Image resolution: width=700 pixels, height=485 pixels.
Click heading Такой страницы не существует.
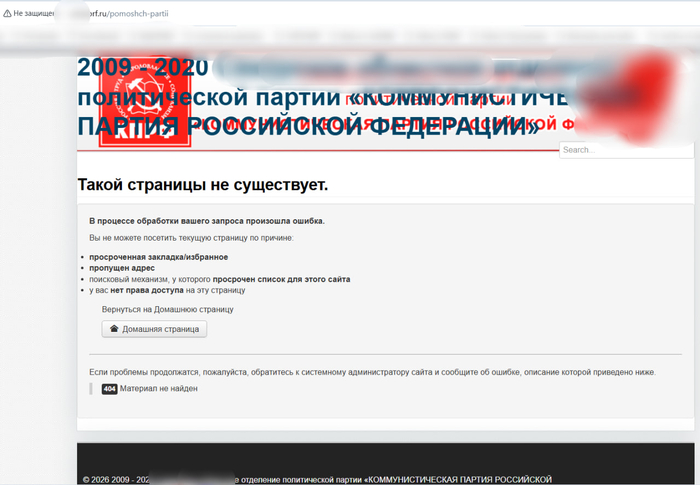[203, 184]
